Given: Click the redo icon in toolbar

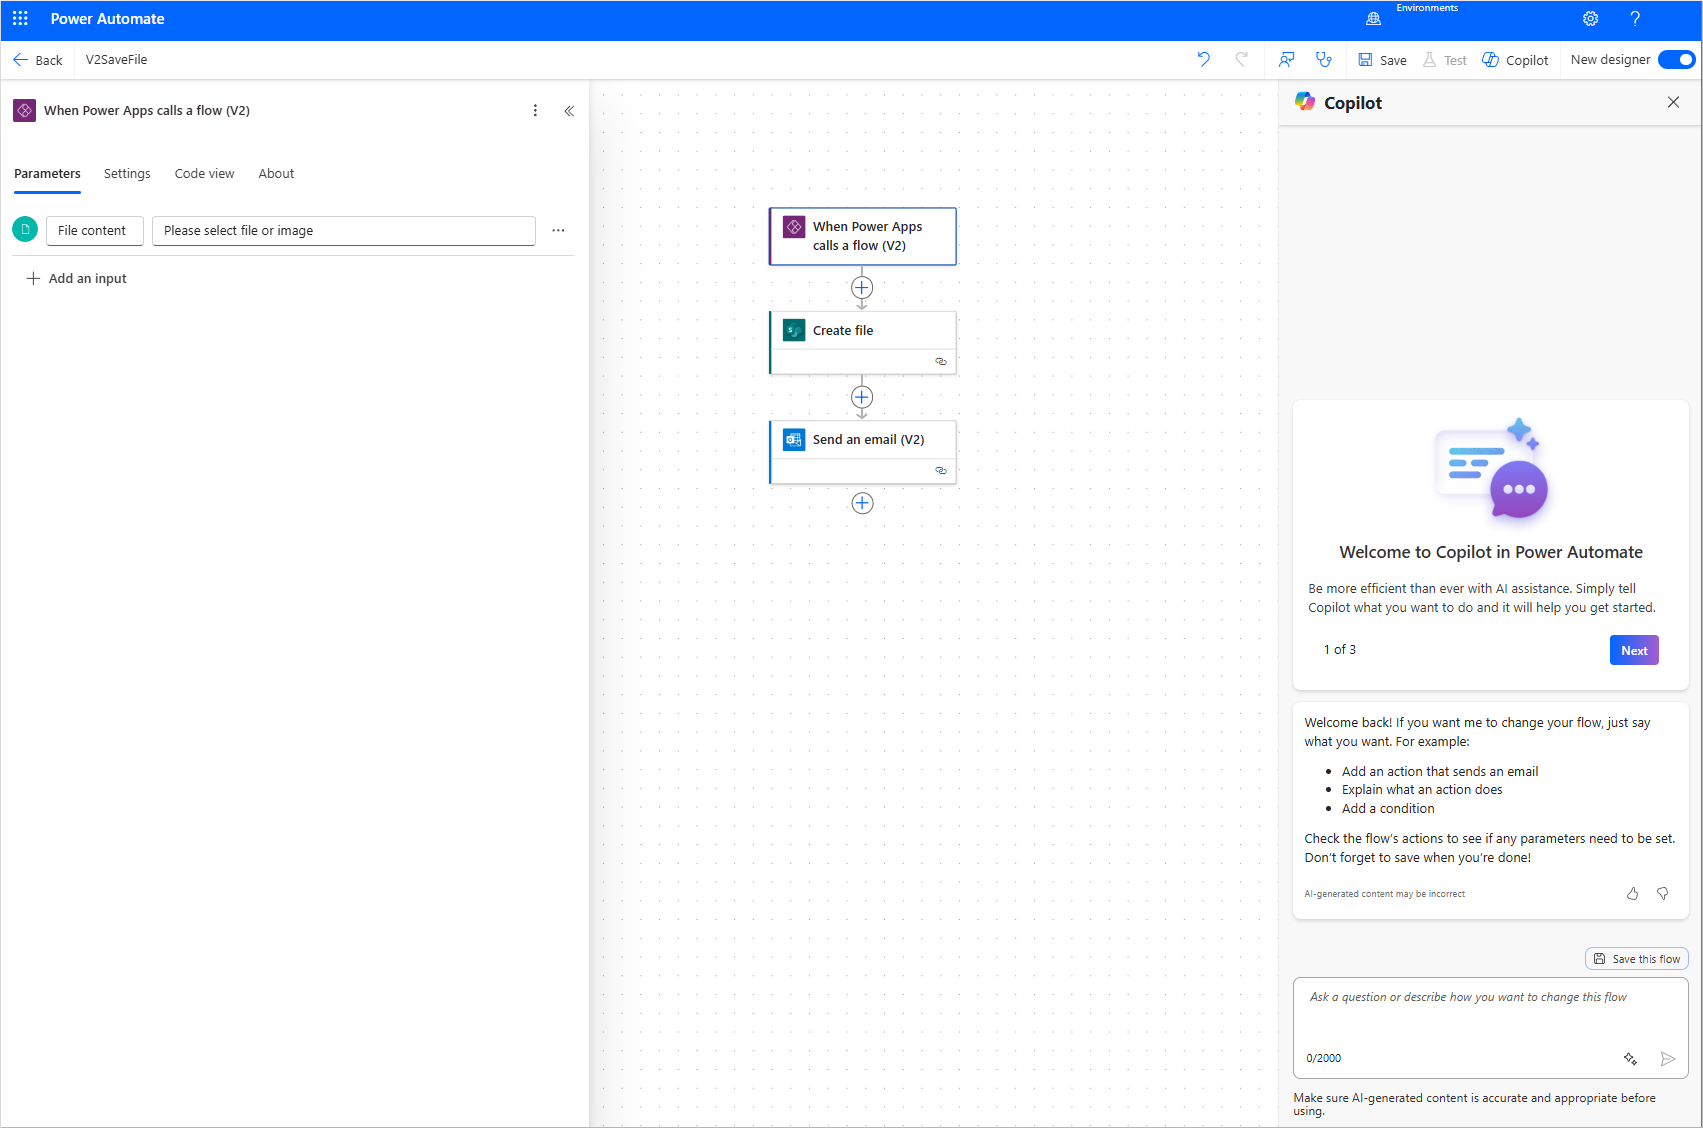Looking at the screenshot, I should [x=1241, y=60].
